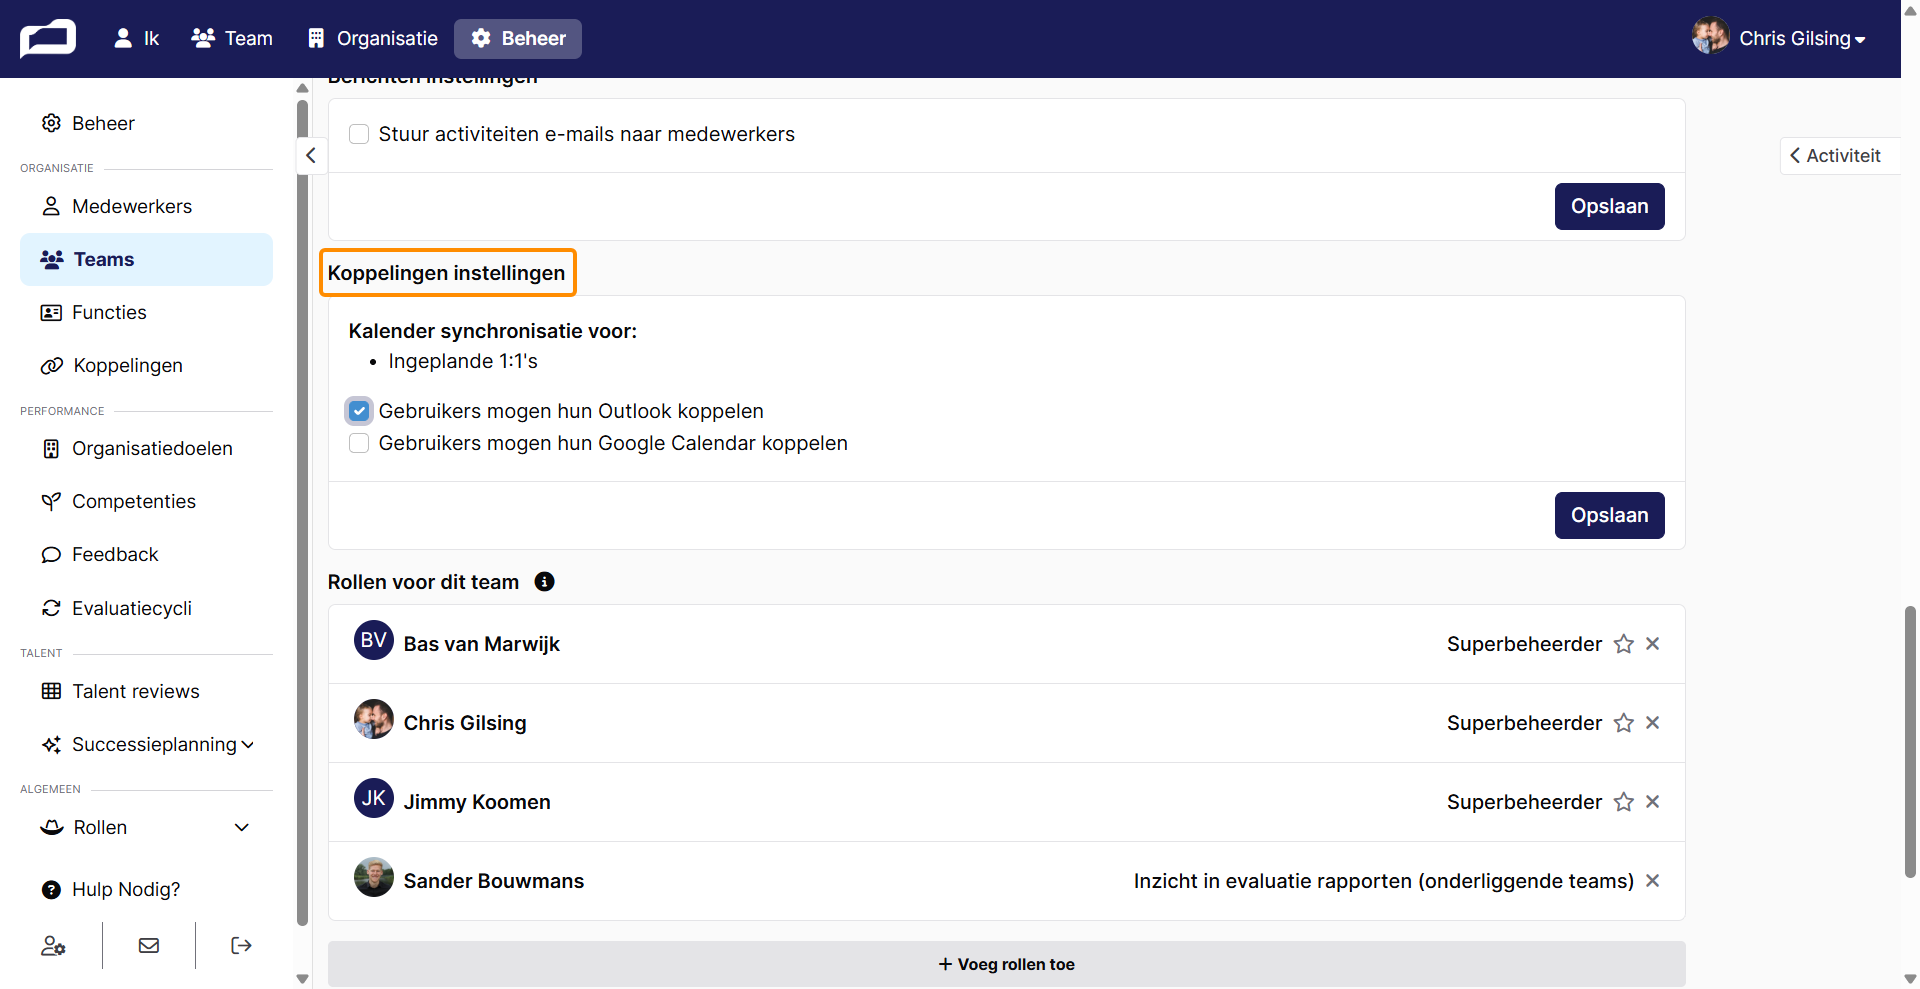Click the Medewerkers person icon
The width and height of the screenshot is (1920, 989).
[51, 206]
